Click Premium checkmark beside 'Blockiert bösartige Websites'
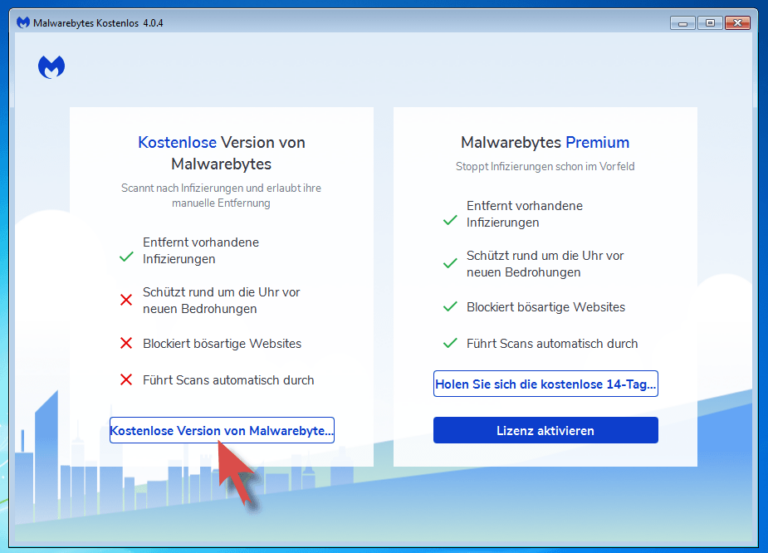The height and width of the screenshot is (553, 768). [x=450, y=307]
